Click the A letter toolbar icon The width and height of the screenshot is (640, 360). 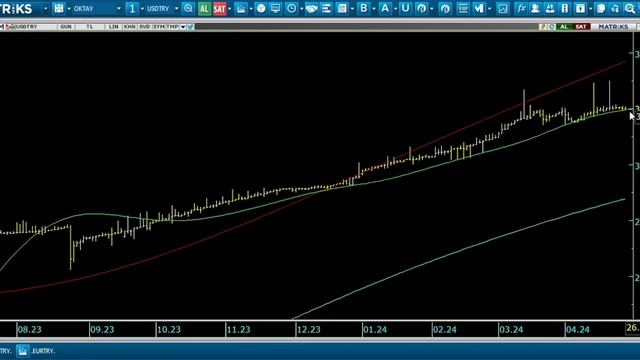click(384, 8)
